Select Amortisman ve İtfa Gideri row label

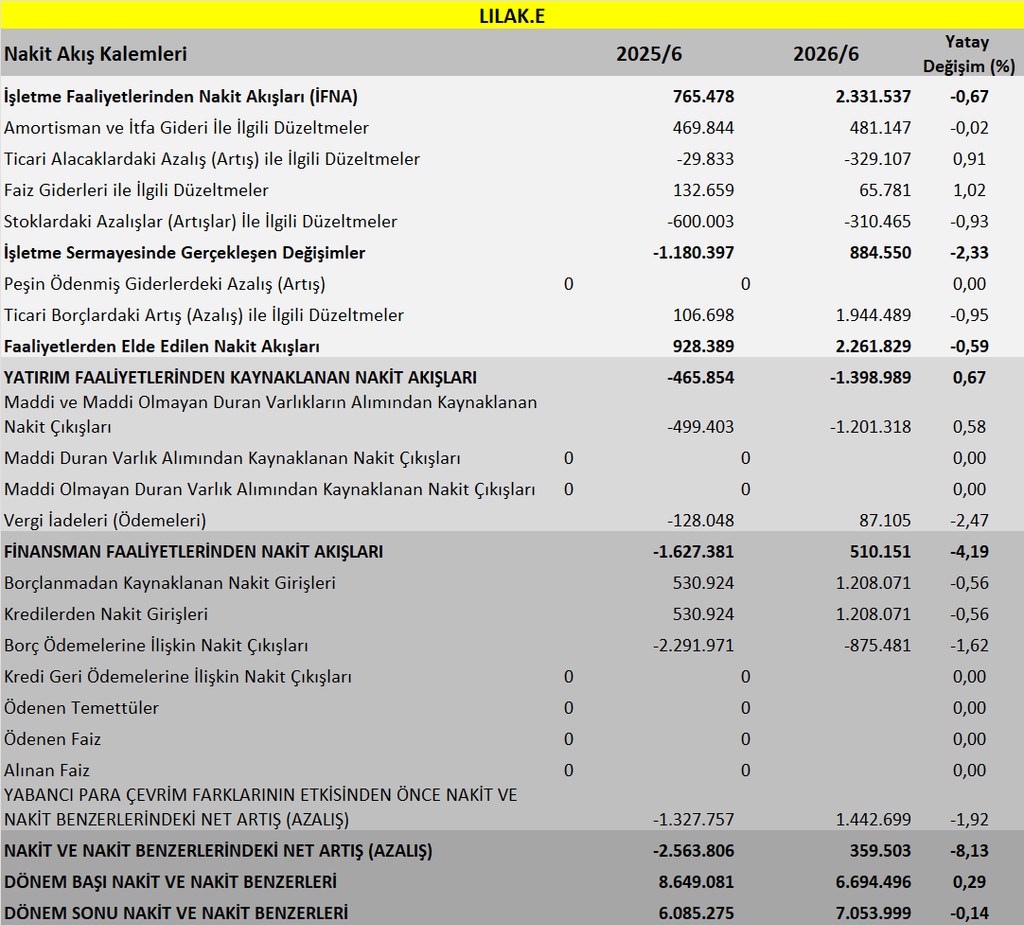[186, 128]
